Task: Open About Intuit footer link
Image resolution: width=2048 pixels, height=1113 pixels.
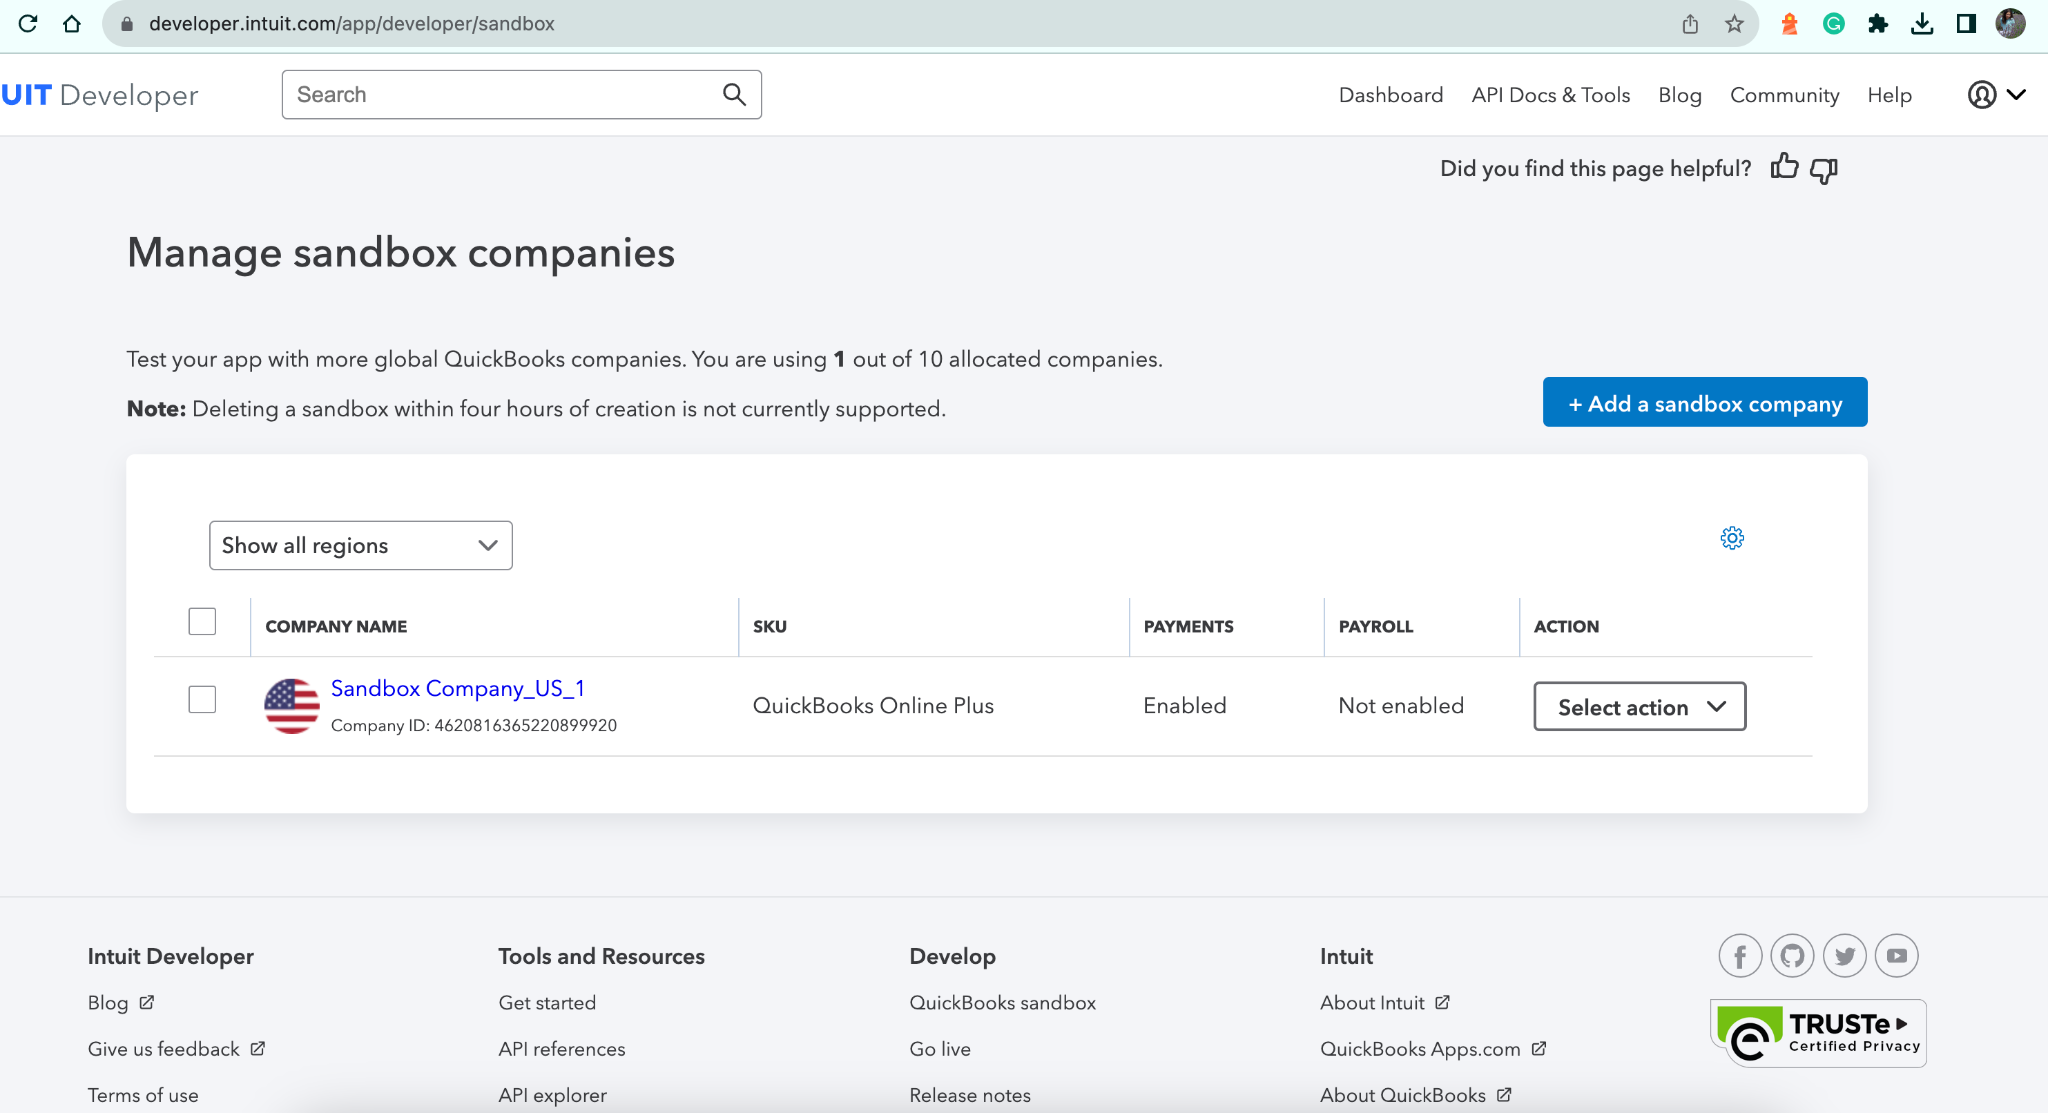Action: (x=1372, y=1002)
